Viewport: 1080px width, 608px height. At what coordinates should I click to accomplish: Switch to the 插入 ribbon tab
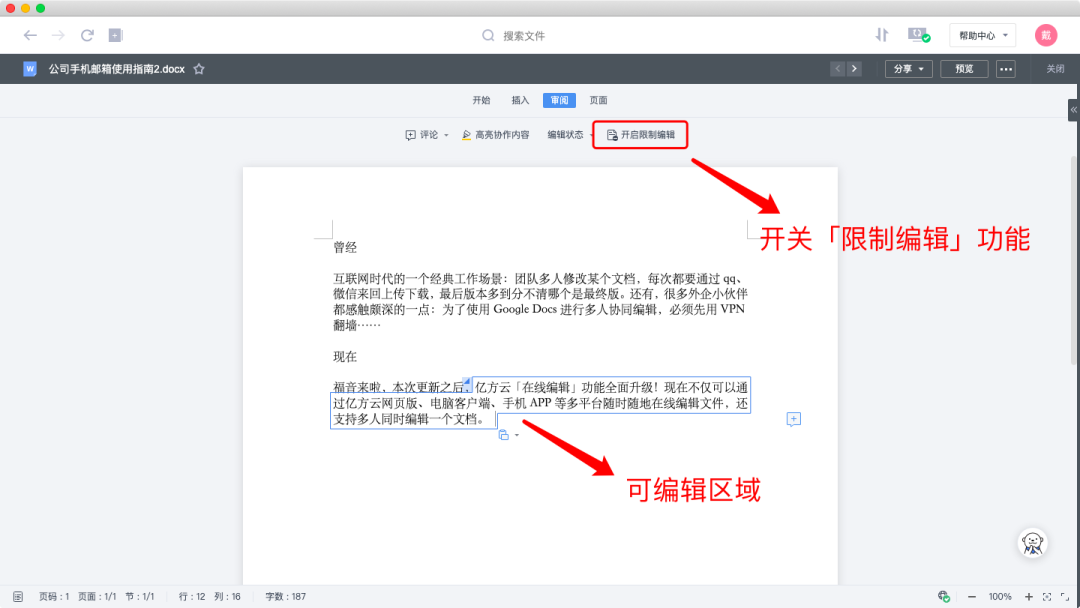pos(519,100)
